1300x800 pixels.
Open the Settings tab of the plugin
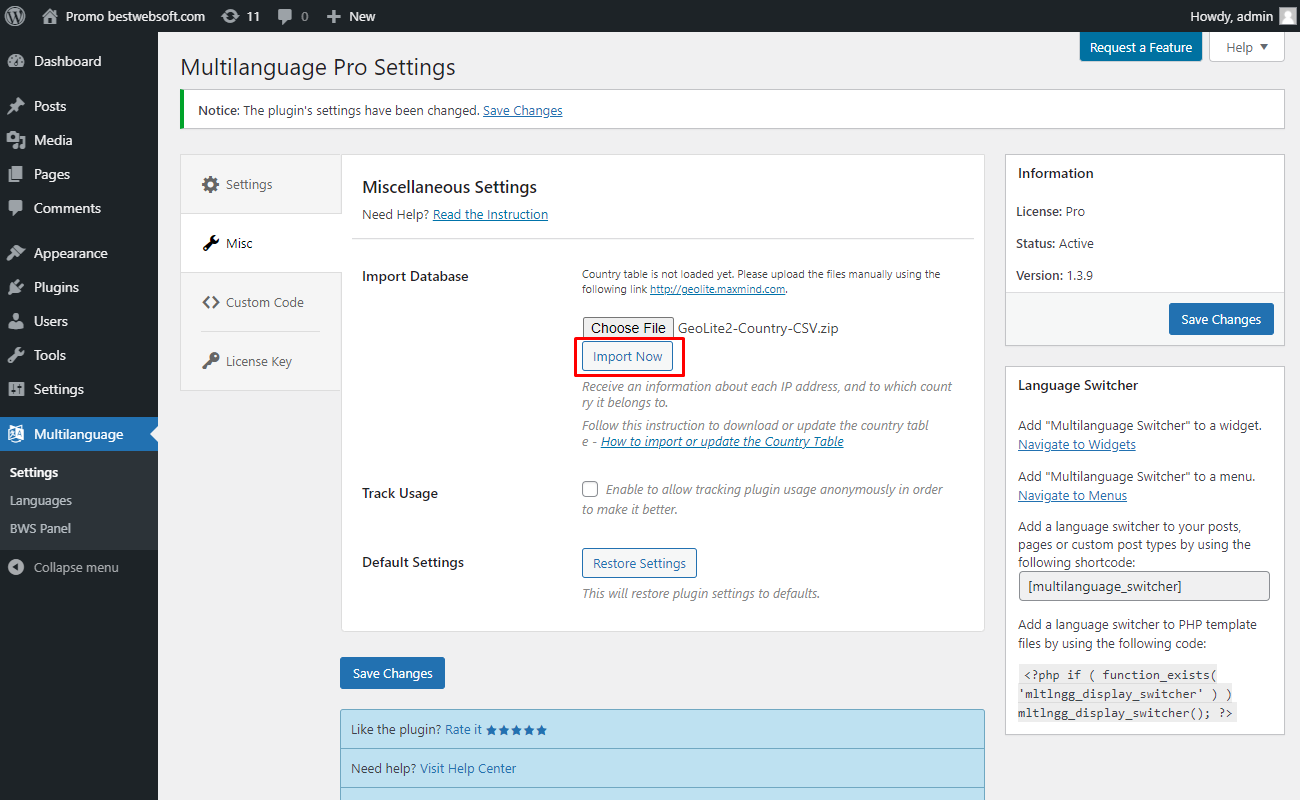[261, 184]
